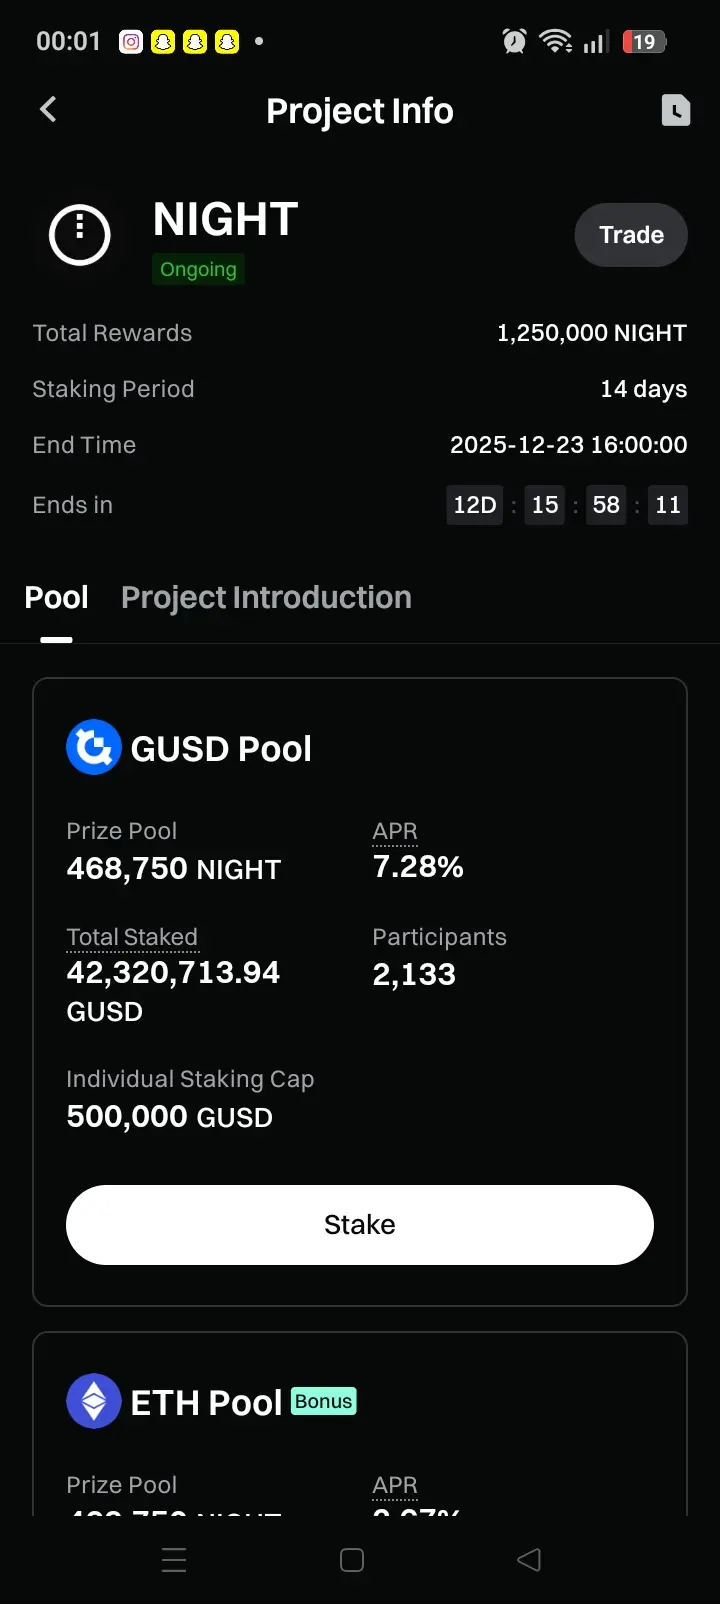Tap the ETH Pool Ethereum icon
This screenshot has width=720, height=1604.
point(94,1401)
